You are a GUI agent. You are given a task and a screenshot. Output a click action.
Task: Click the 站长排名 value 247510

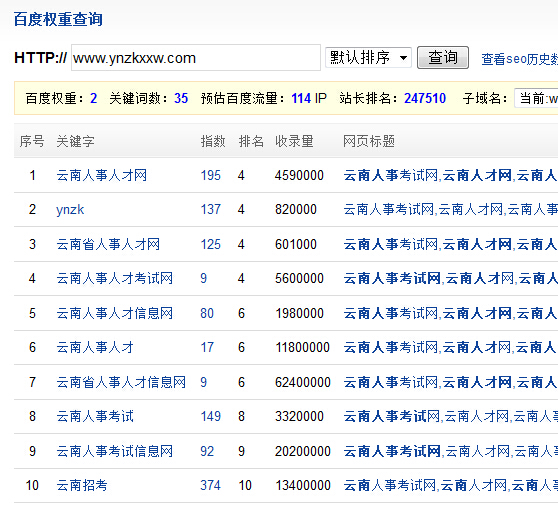[x=425, y=98]
